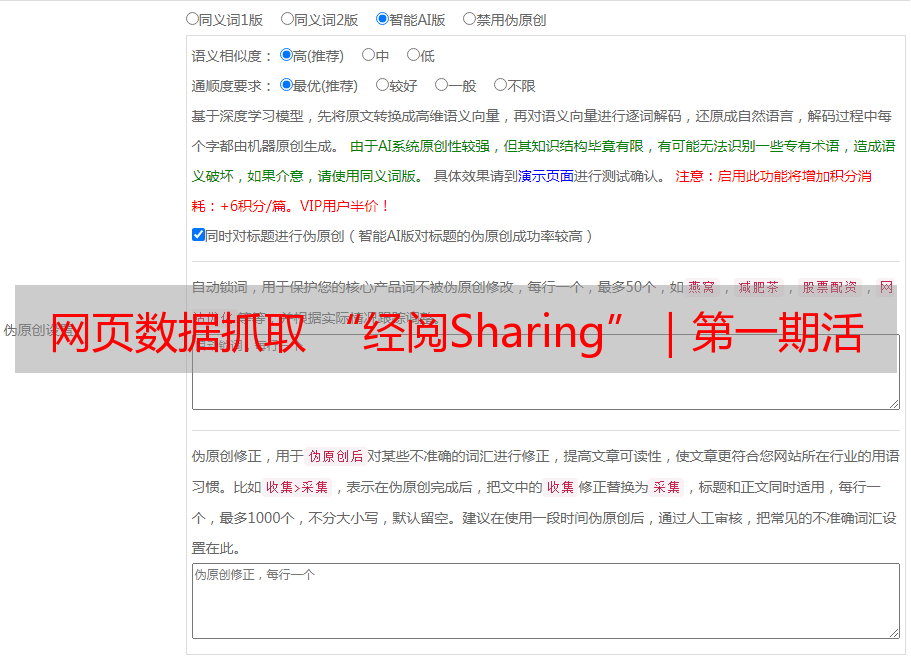The width and height of the screenshot is (911, 658).
Task: Open the 演示页面 demo link
Action: coord(546,176)
